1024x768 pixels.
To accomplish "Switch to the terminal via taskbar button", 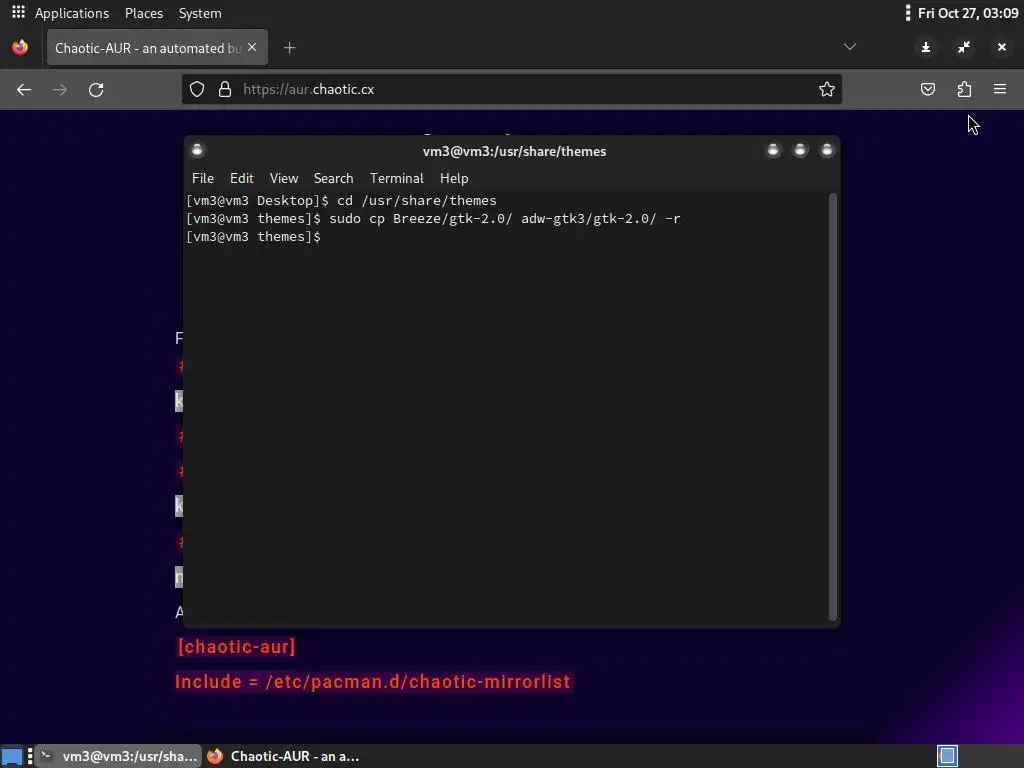I will tap(118, 756).
